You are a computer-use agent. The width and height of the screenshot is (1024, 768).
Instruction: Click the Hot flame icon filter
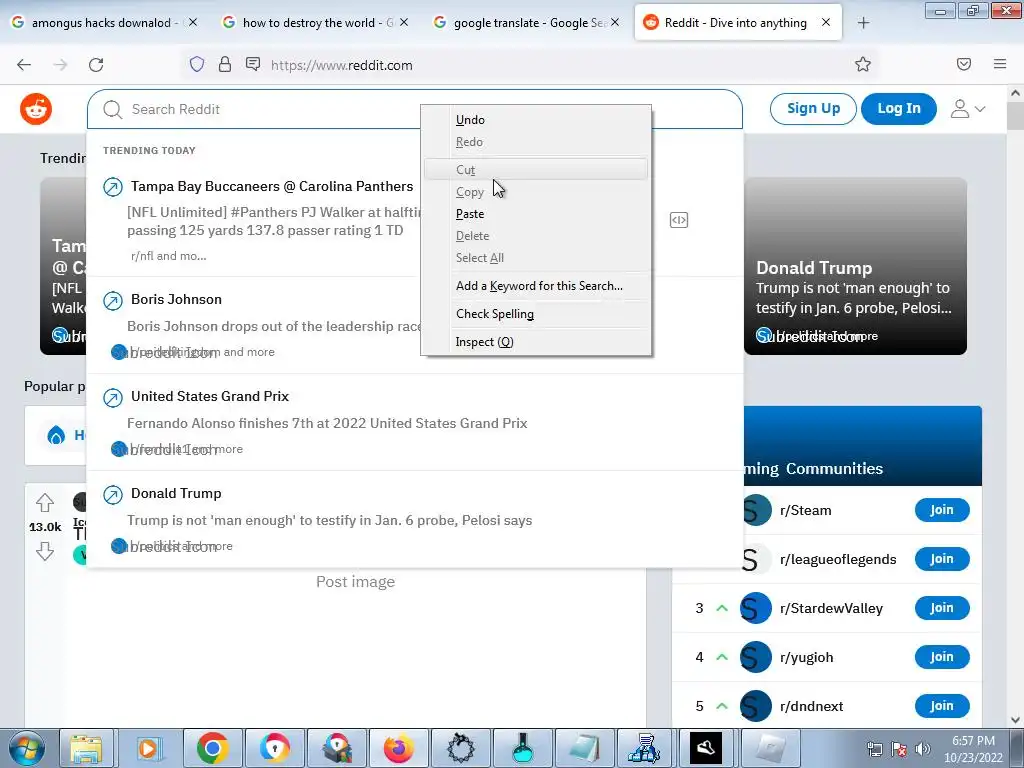[57, 435]
